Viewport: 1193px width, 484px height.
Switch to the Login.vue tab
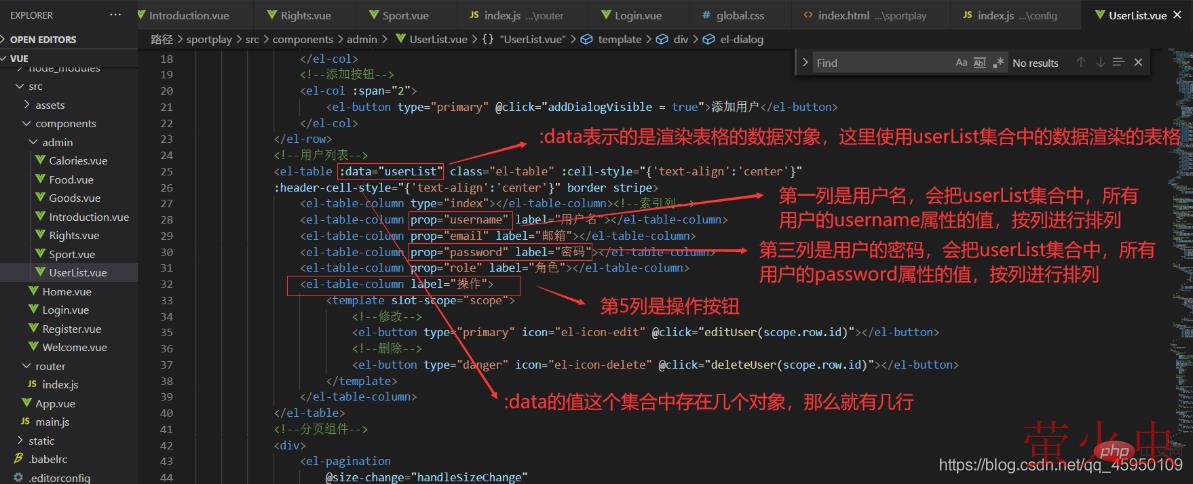coord(637,16)
